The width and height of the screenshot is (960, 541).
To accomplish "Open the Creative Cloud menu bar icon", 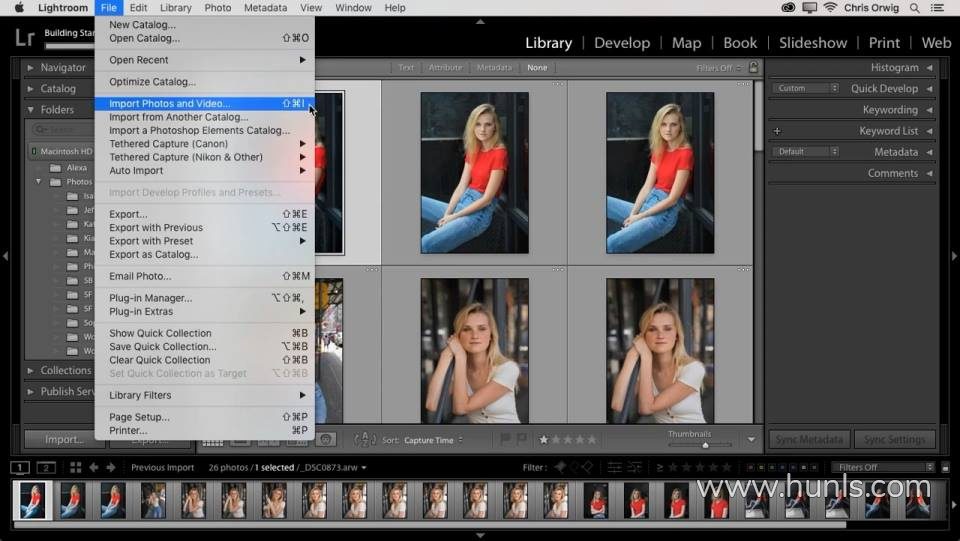I will coord(789,8).
